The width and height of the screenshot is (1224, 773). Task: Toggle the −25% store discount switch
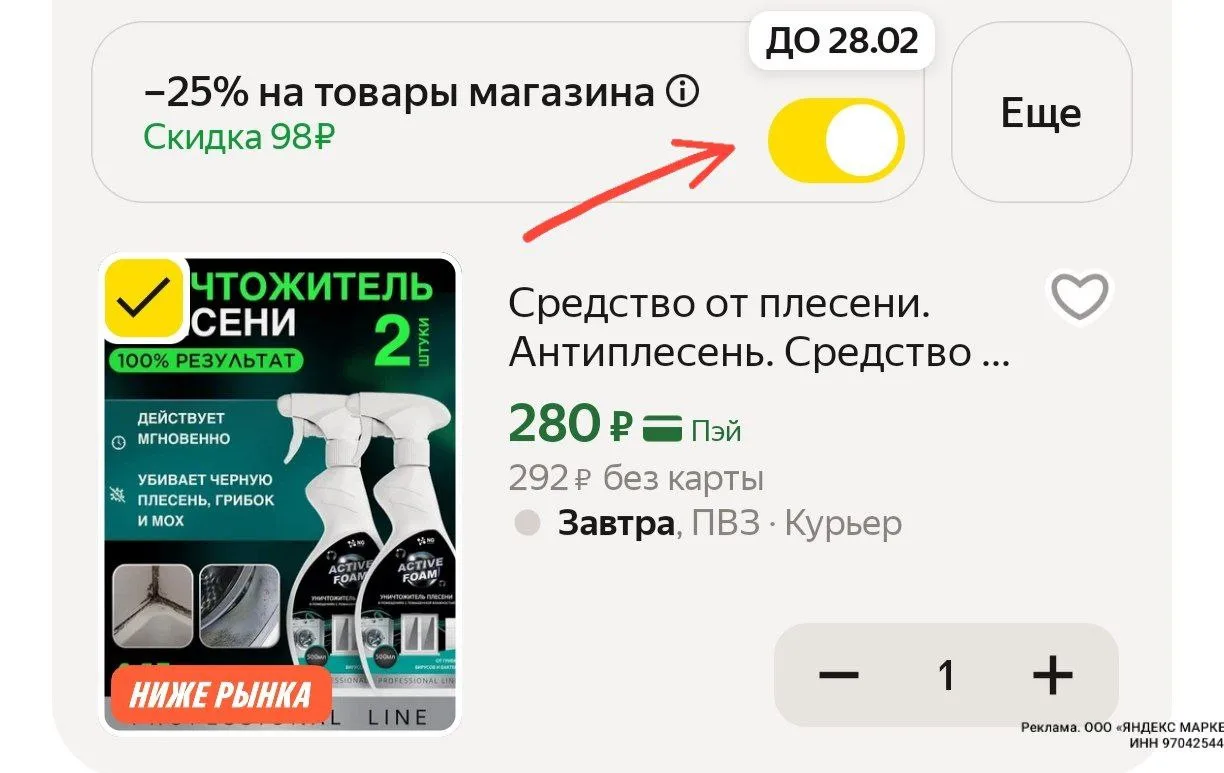click(836, 139)
